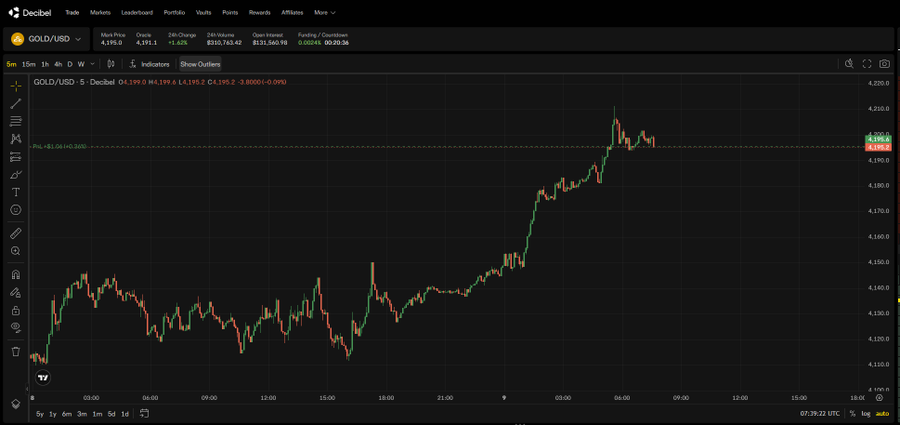Click the GOLD/USD · 5 · Decibel legend title
The width and height of the screenshot is (900, 425).
click(x=74, y=82)
